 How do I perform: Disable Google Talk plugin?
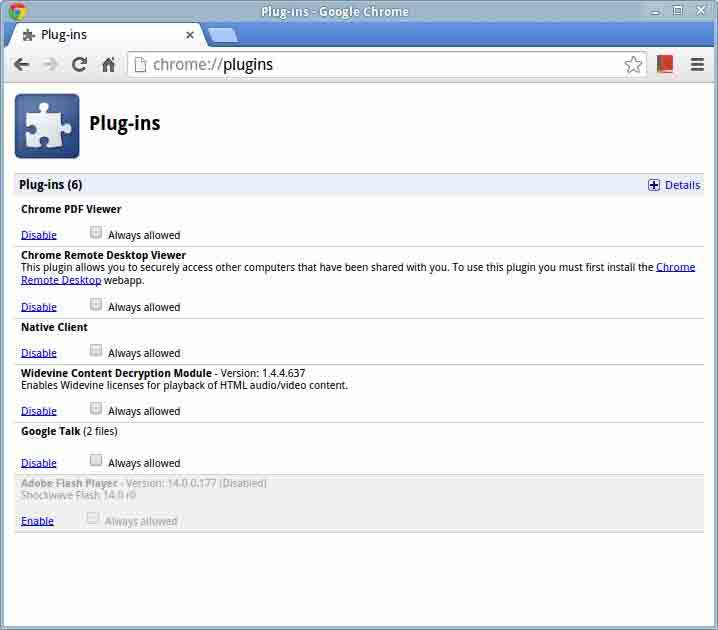38,463
